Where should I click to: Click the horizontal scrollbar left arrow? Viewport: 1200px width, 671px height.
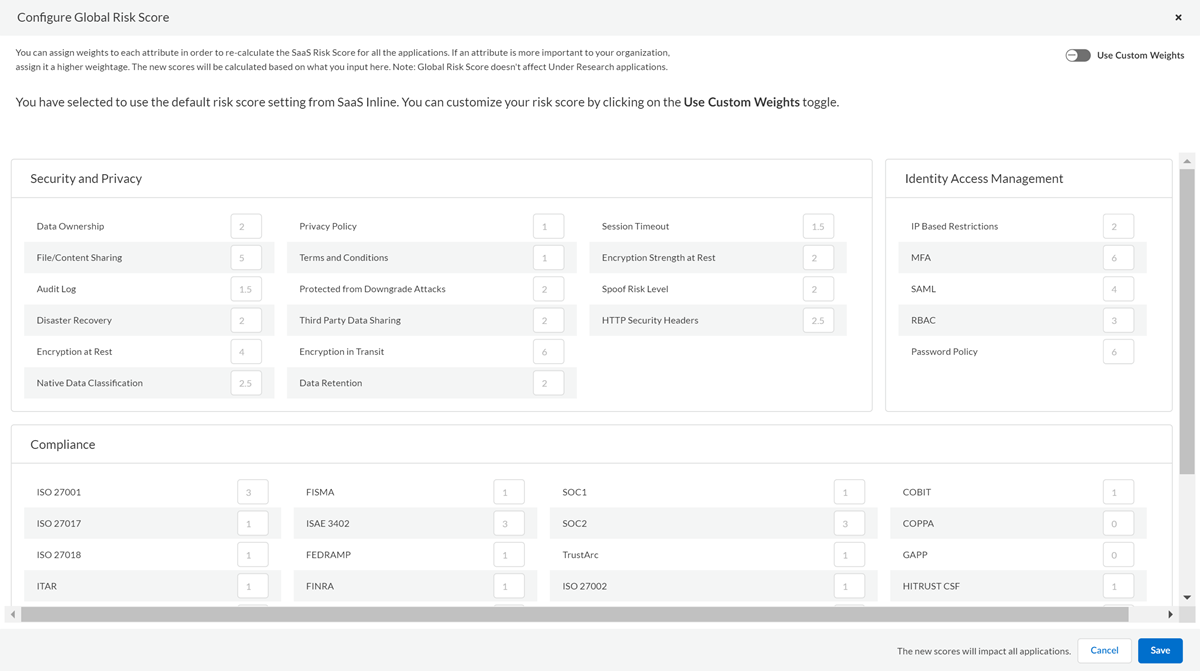(x=13, y=614)
